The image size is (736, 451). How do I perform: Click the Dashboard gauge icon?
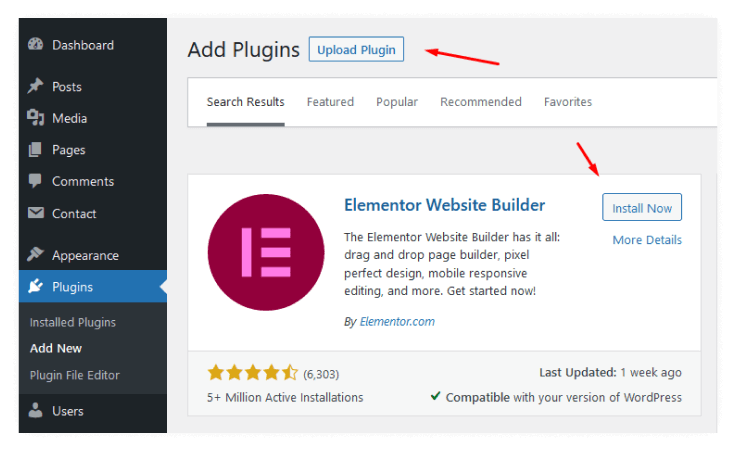coord(35,45)
